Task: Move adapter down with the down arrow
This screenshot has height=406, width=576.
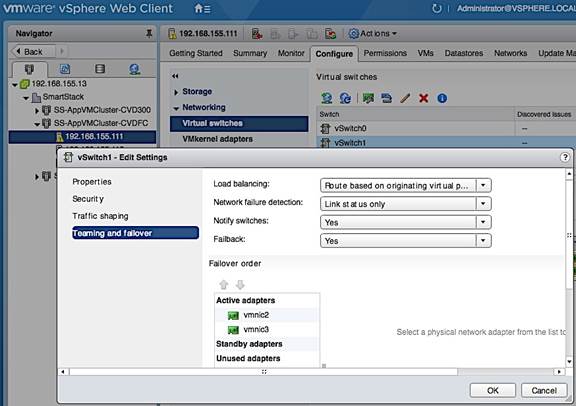Action: click(240, 284)
